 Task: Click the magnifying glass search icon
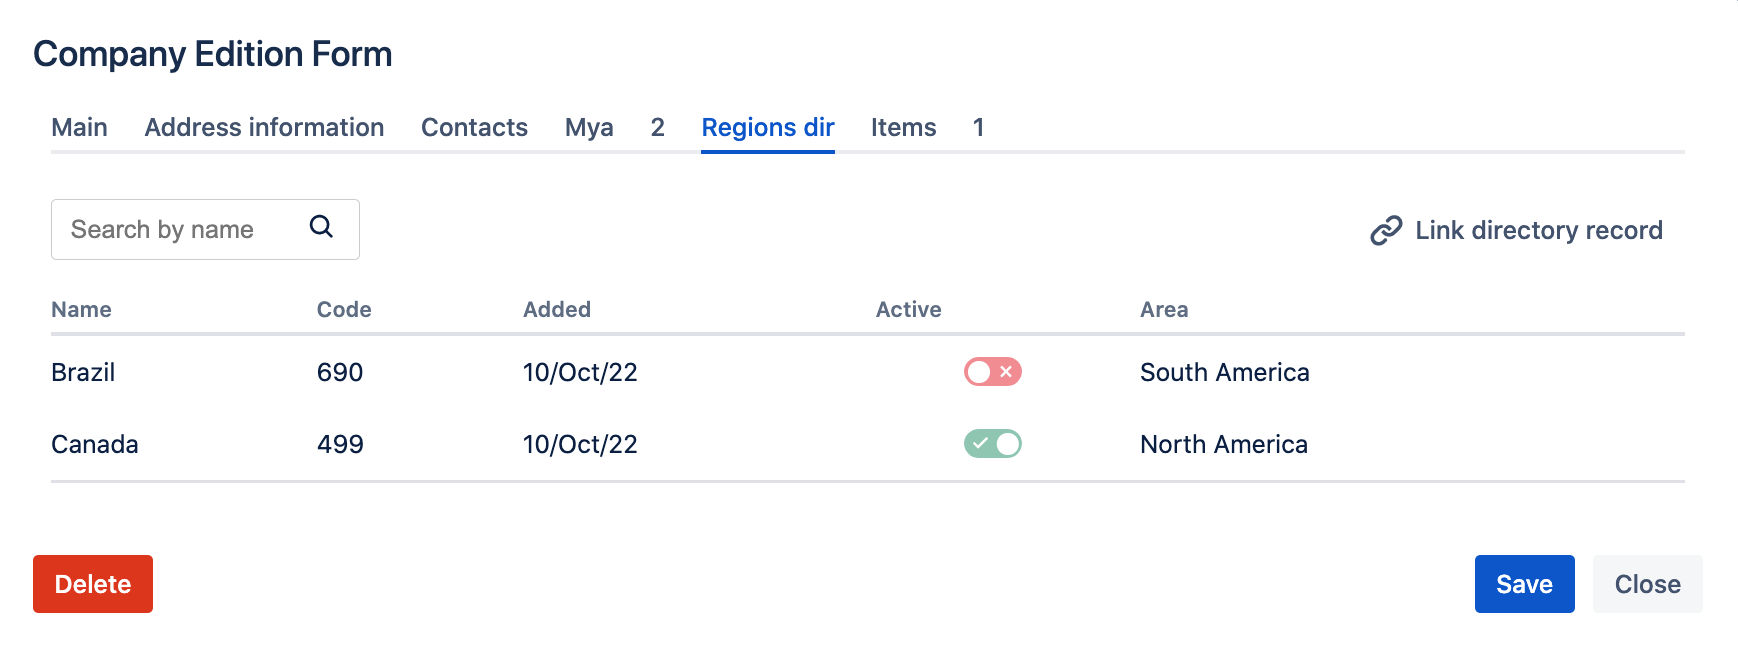(321, 227)
